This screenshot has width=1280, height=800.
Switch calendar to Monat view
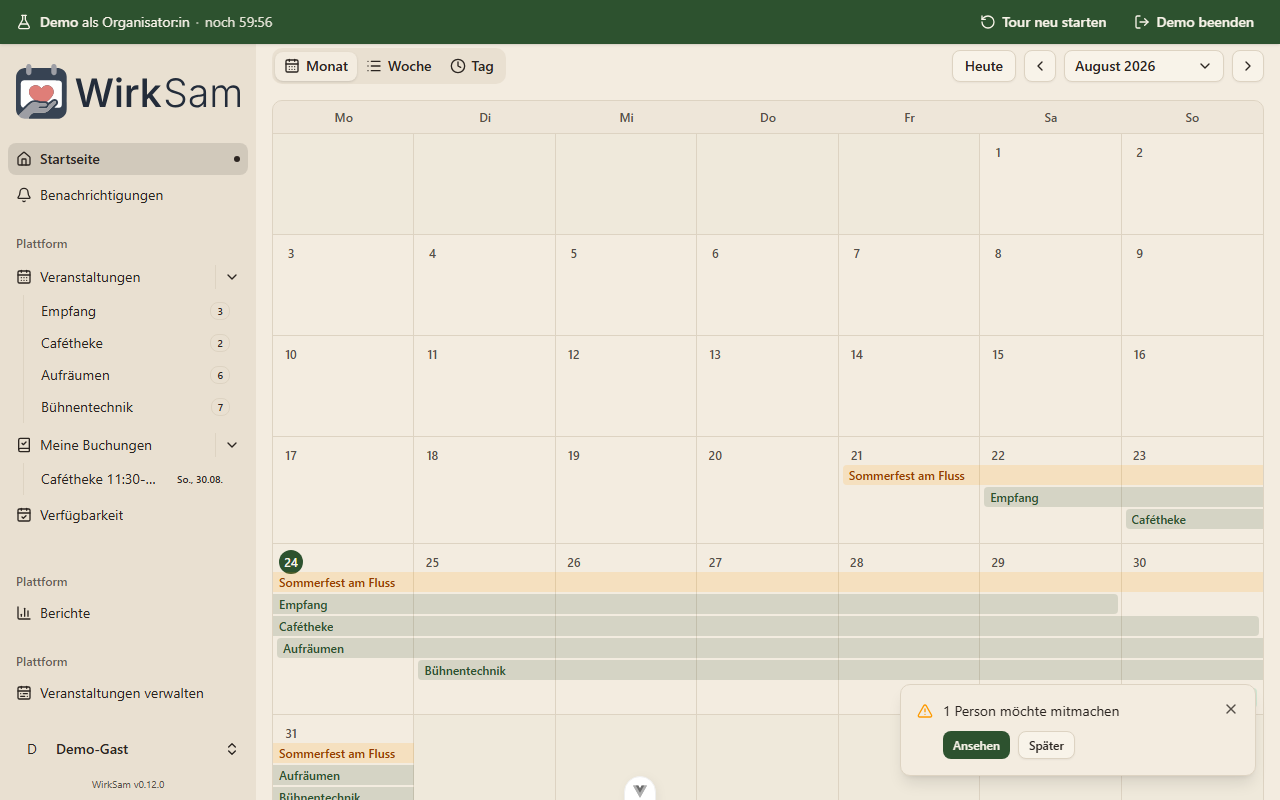point(316,66)
